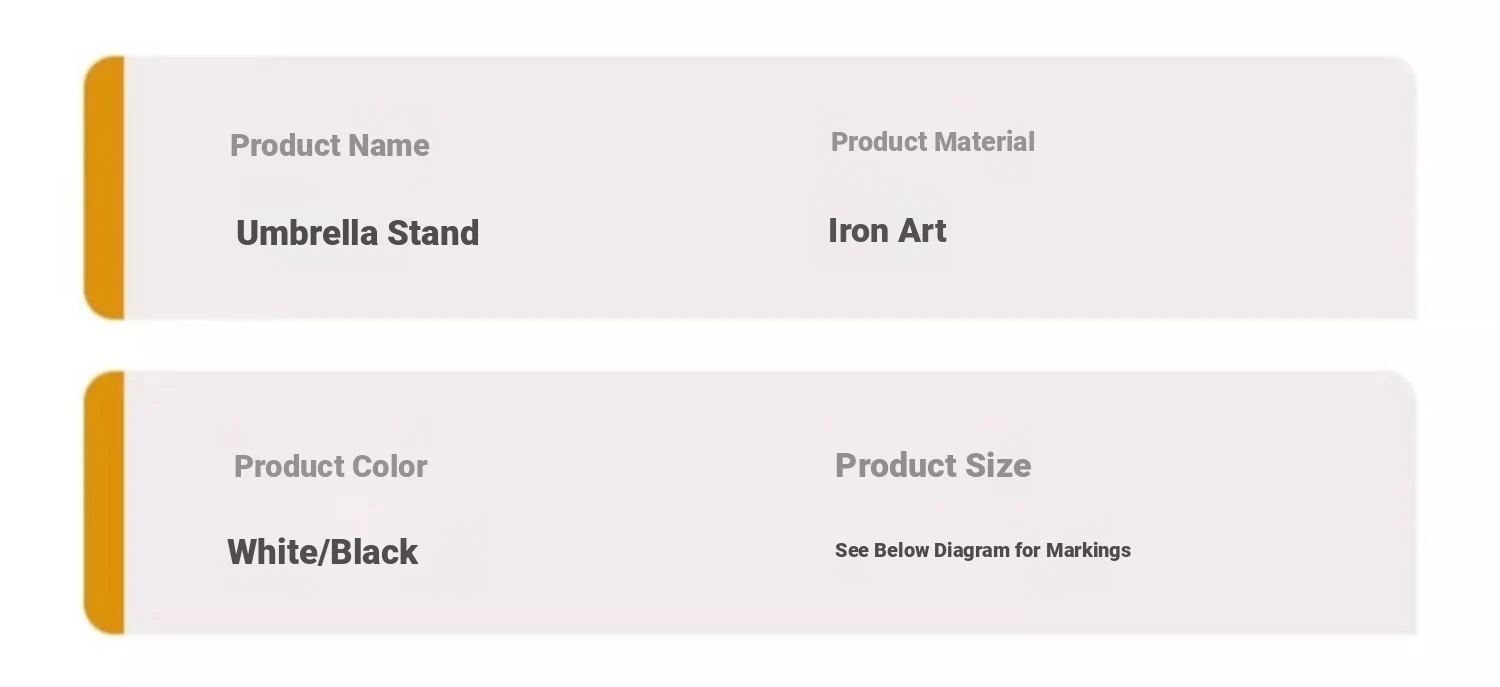Click the Product Color heading

(330, 467)
